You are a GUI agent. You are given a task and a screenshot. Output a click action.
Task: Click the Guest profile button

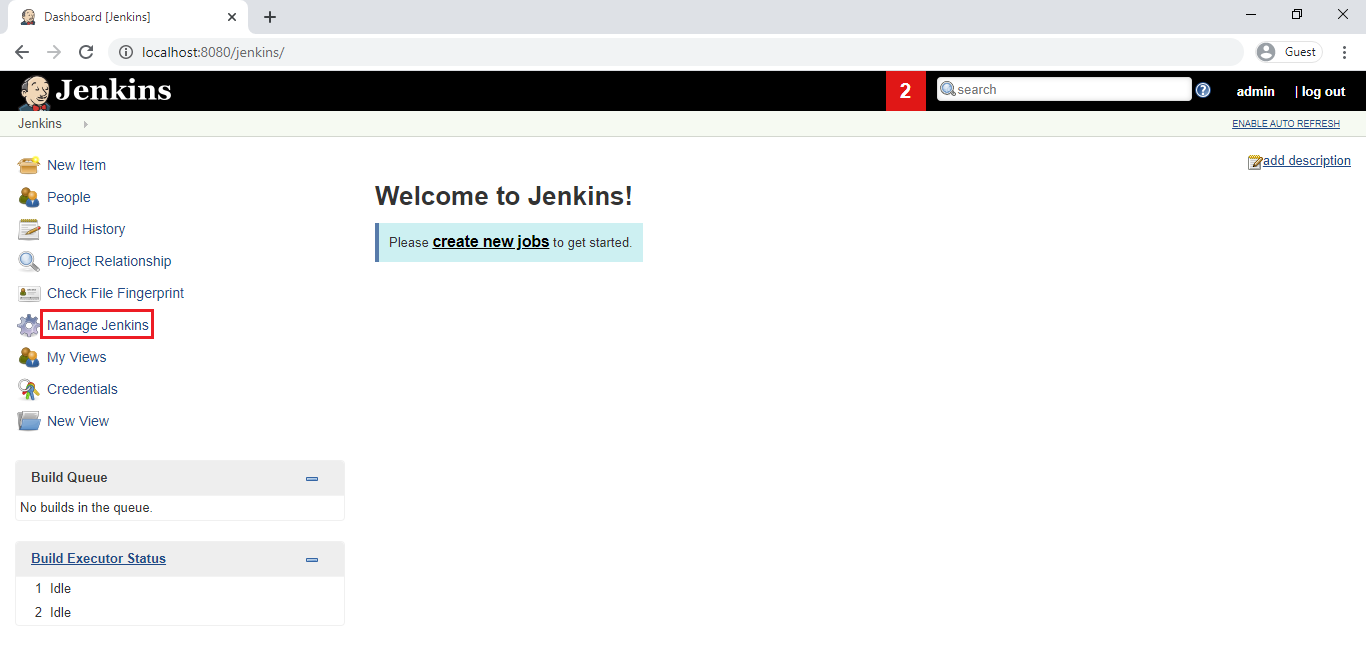[x=1288, y=52]
